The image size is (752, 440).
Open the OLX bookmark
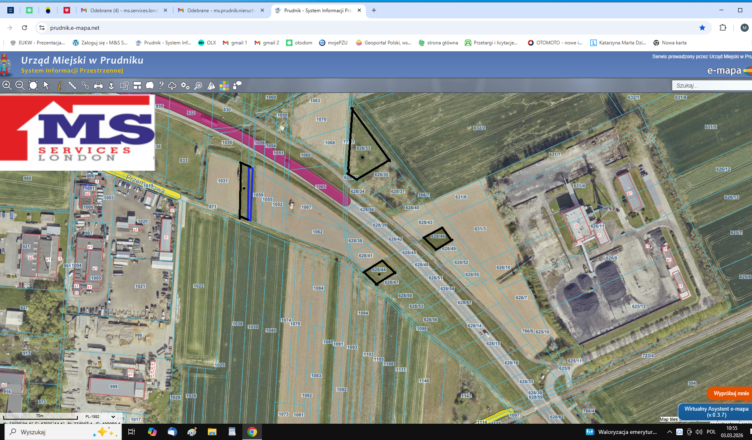pyautogui.click(x=207, y=43)
